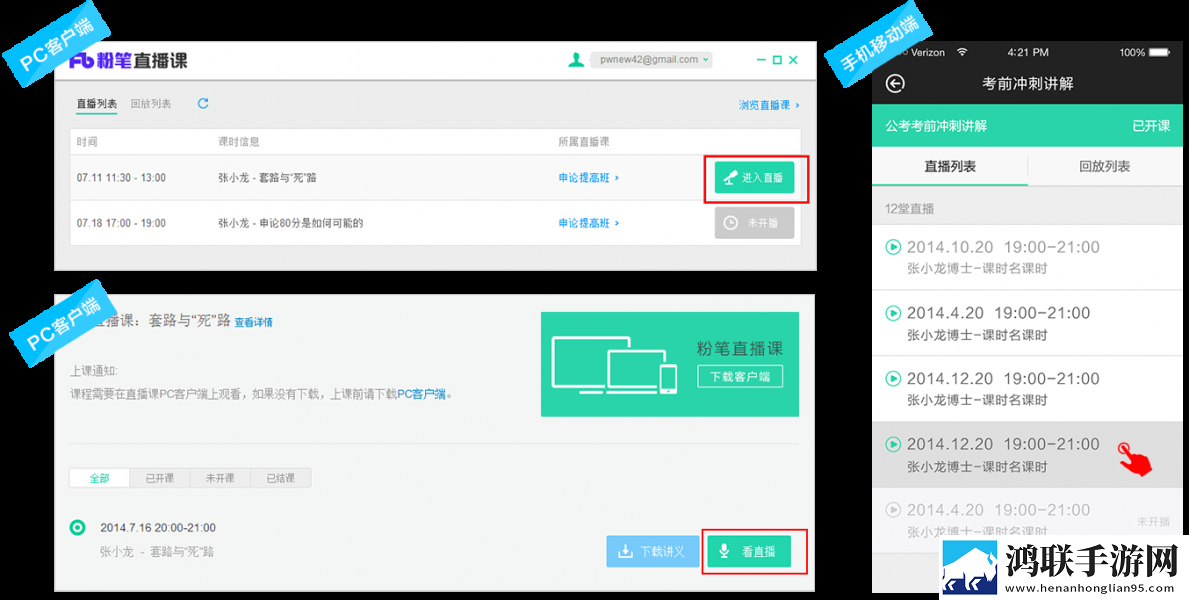Tap the greyed 未开播 label on mobile

1153,522
